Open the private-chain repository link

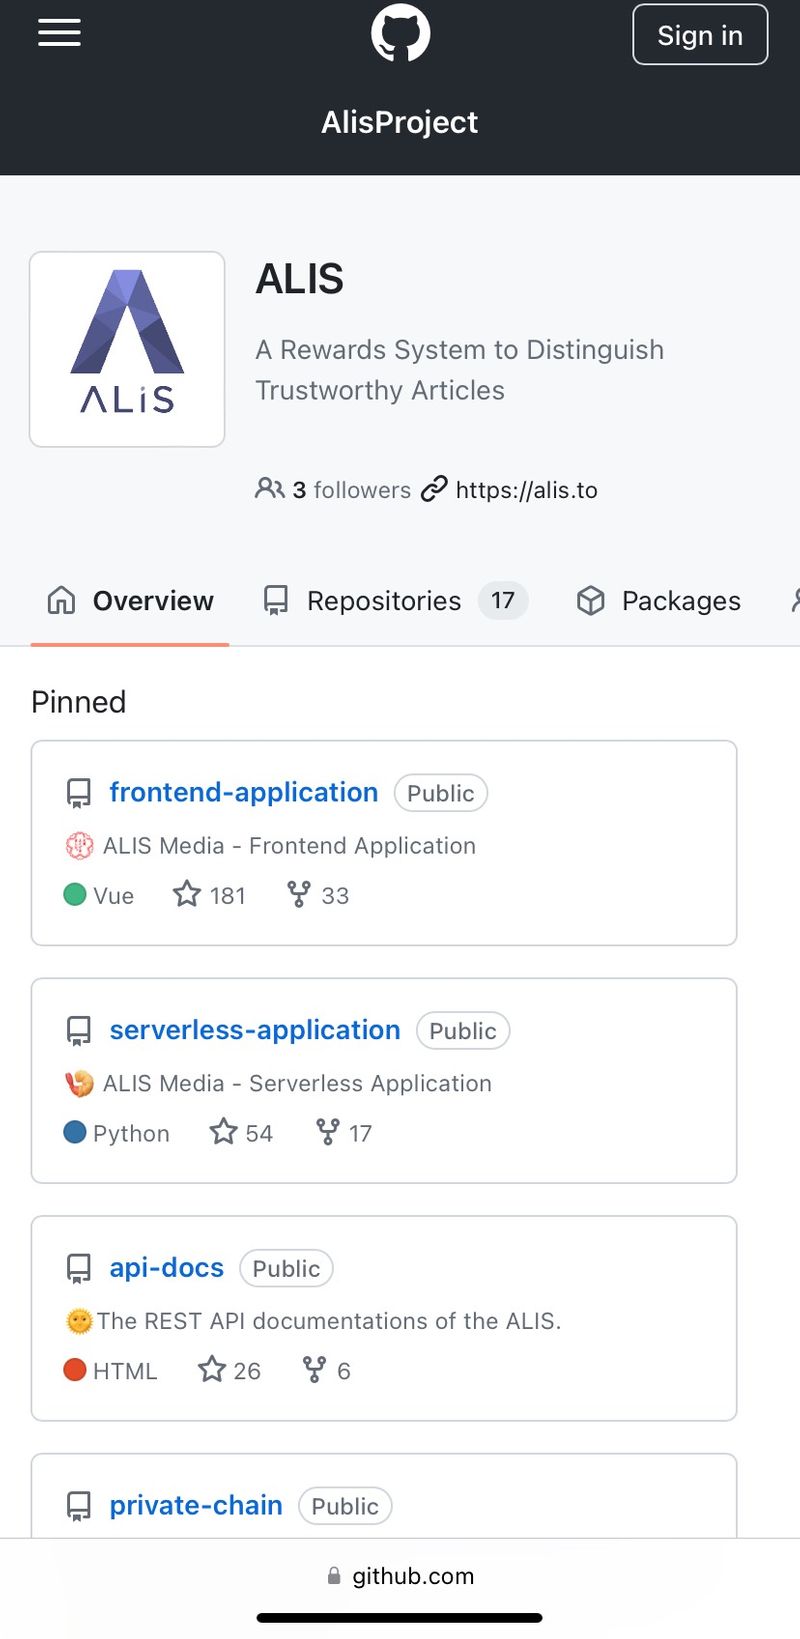pyautogui.click(x=195, y=1505)
